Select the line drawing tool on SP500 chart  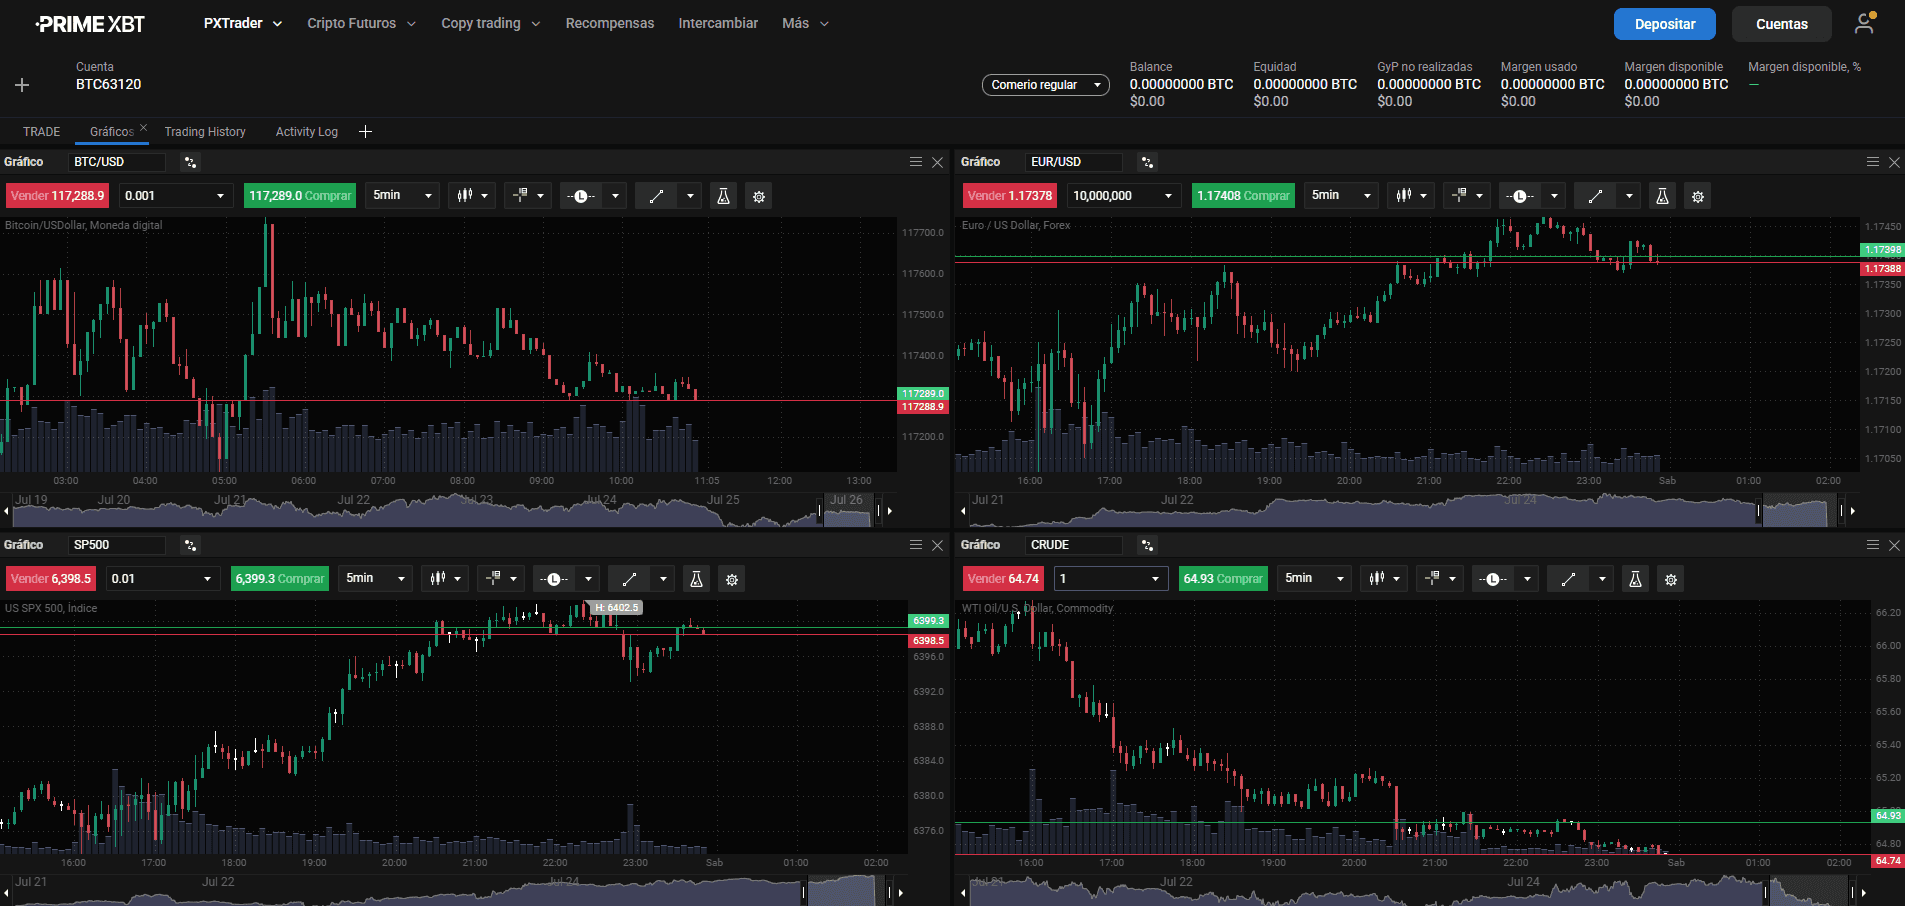coord(629,579)
